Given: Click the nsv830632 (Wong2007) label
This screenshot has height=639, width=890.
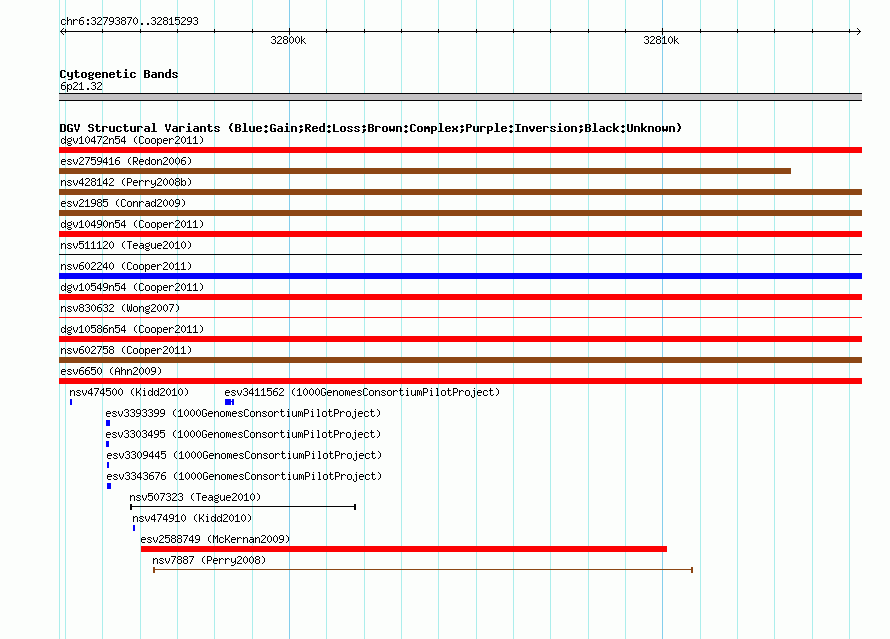Looking at the screenshot, I should (x=120, y=308).
